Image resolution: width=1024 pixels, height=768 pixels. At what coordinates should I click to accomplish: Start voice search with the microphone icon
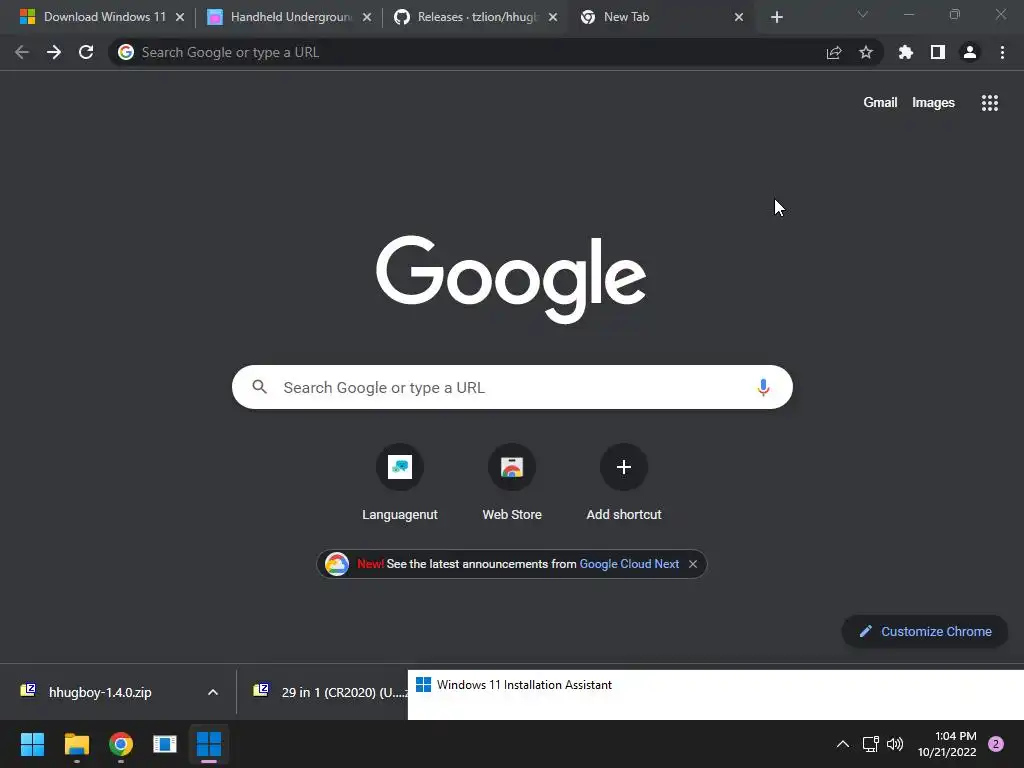763,387
